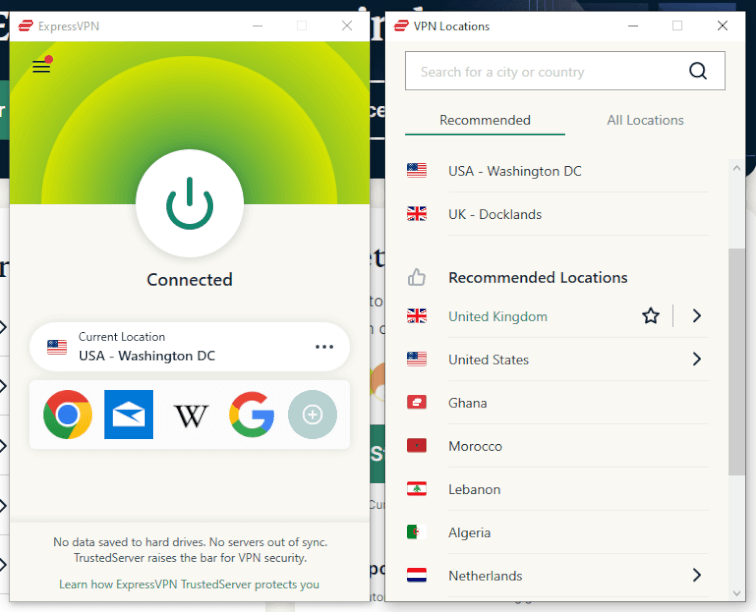Toggle the VPN power button
Screen dimensions: 756x612
pyautogui.click(x=189, y=203)
